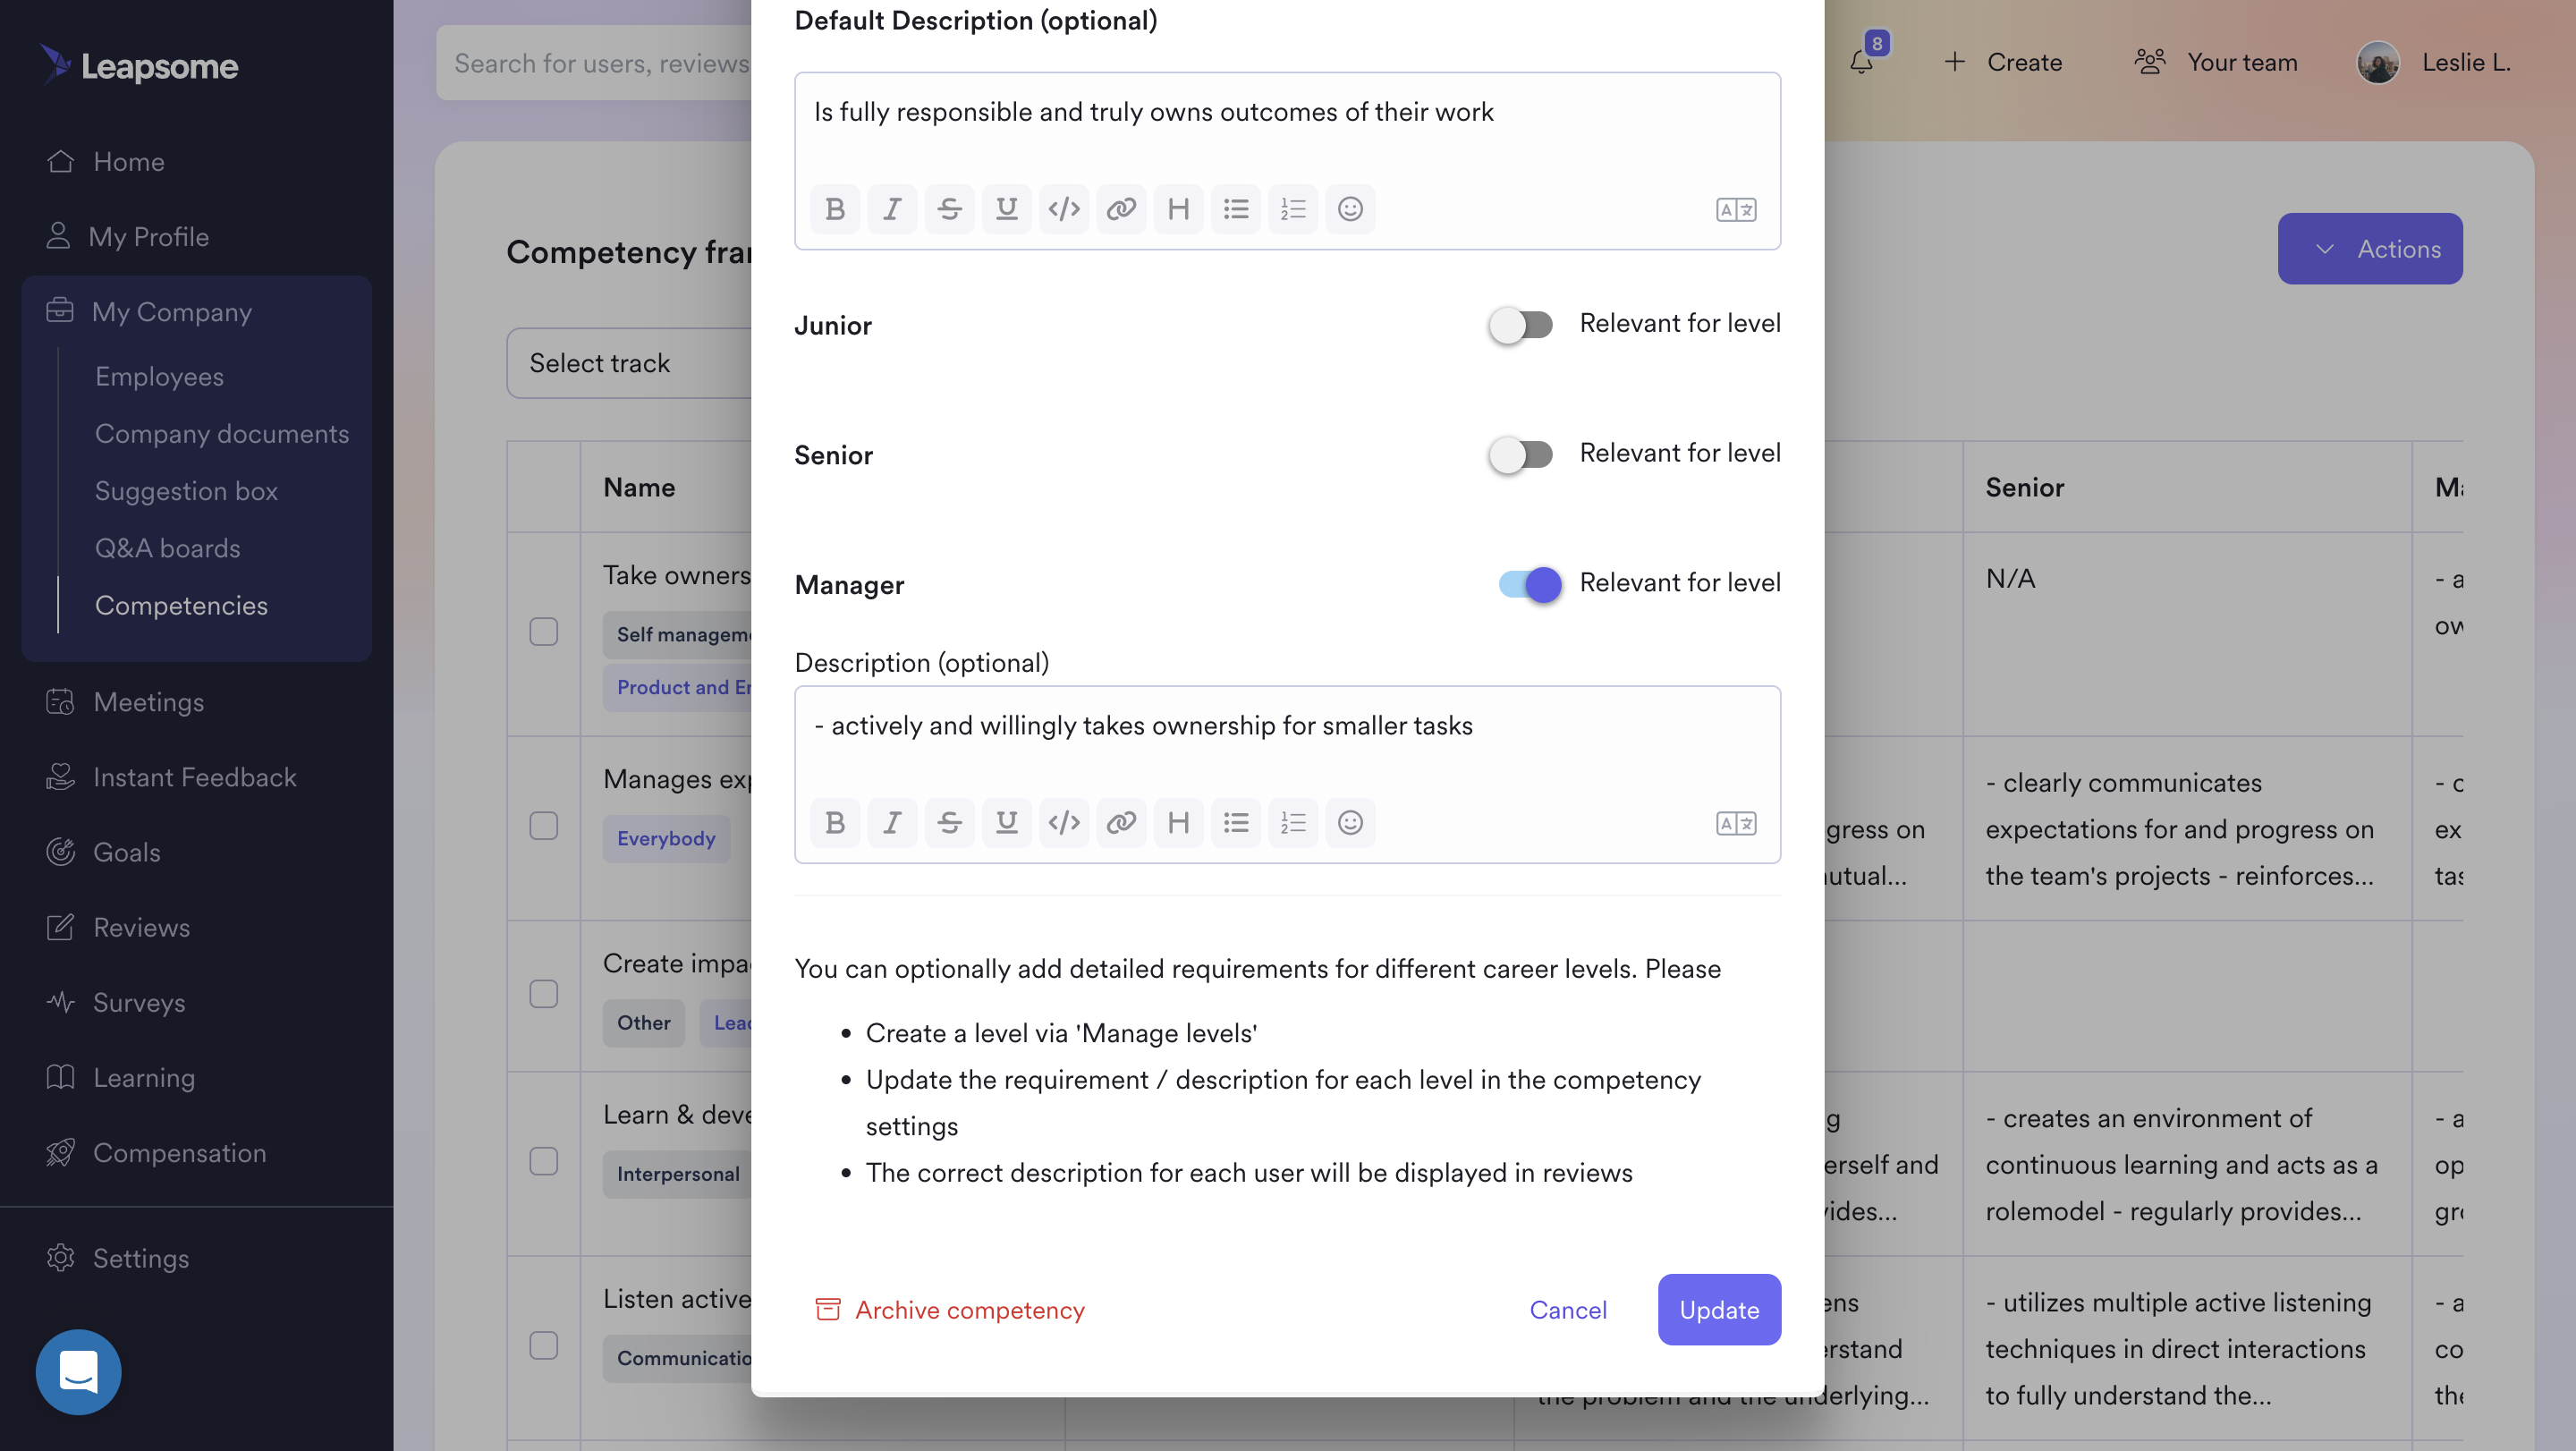
Task: Apply strikethrough in Default Description toolbar
Action: pyautogui.click(x=949, y=209)
